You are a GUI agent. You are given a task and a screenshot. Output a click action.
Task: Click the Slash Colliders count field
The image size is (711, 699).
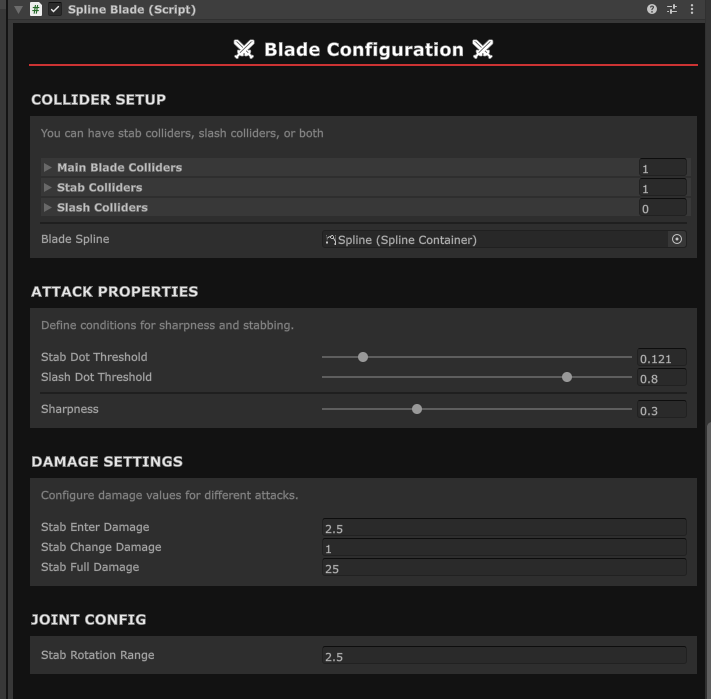[662, 208]
